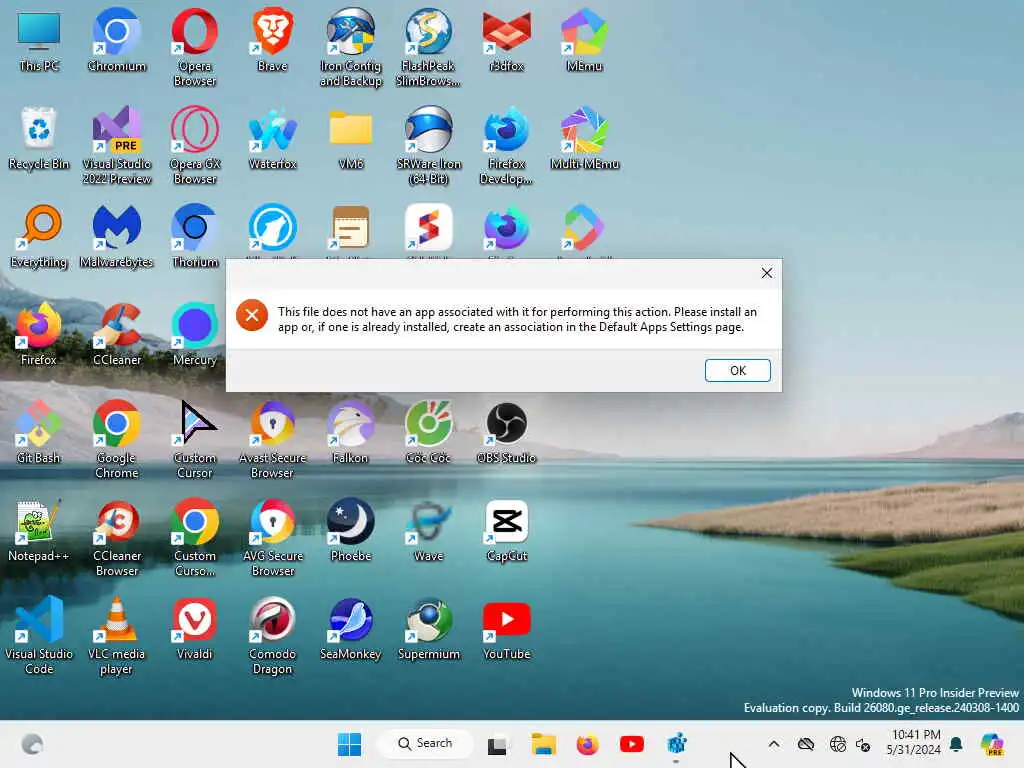Open the YouTube app in taskbar
Screen dimensions: 1024x768
(x=632, y=744)
